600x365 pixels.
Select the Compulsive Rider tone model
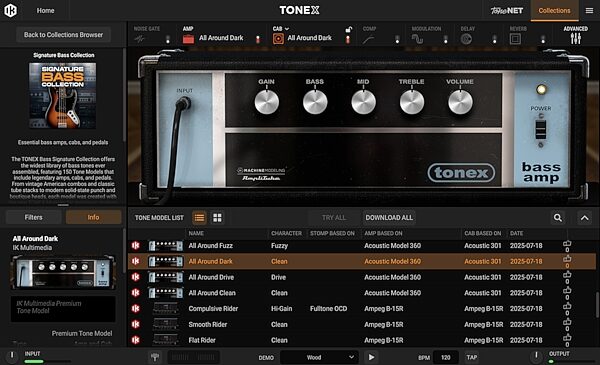(x=362, y=308)
